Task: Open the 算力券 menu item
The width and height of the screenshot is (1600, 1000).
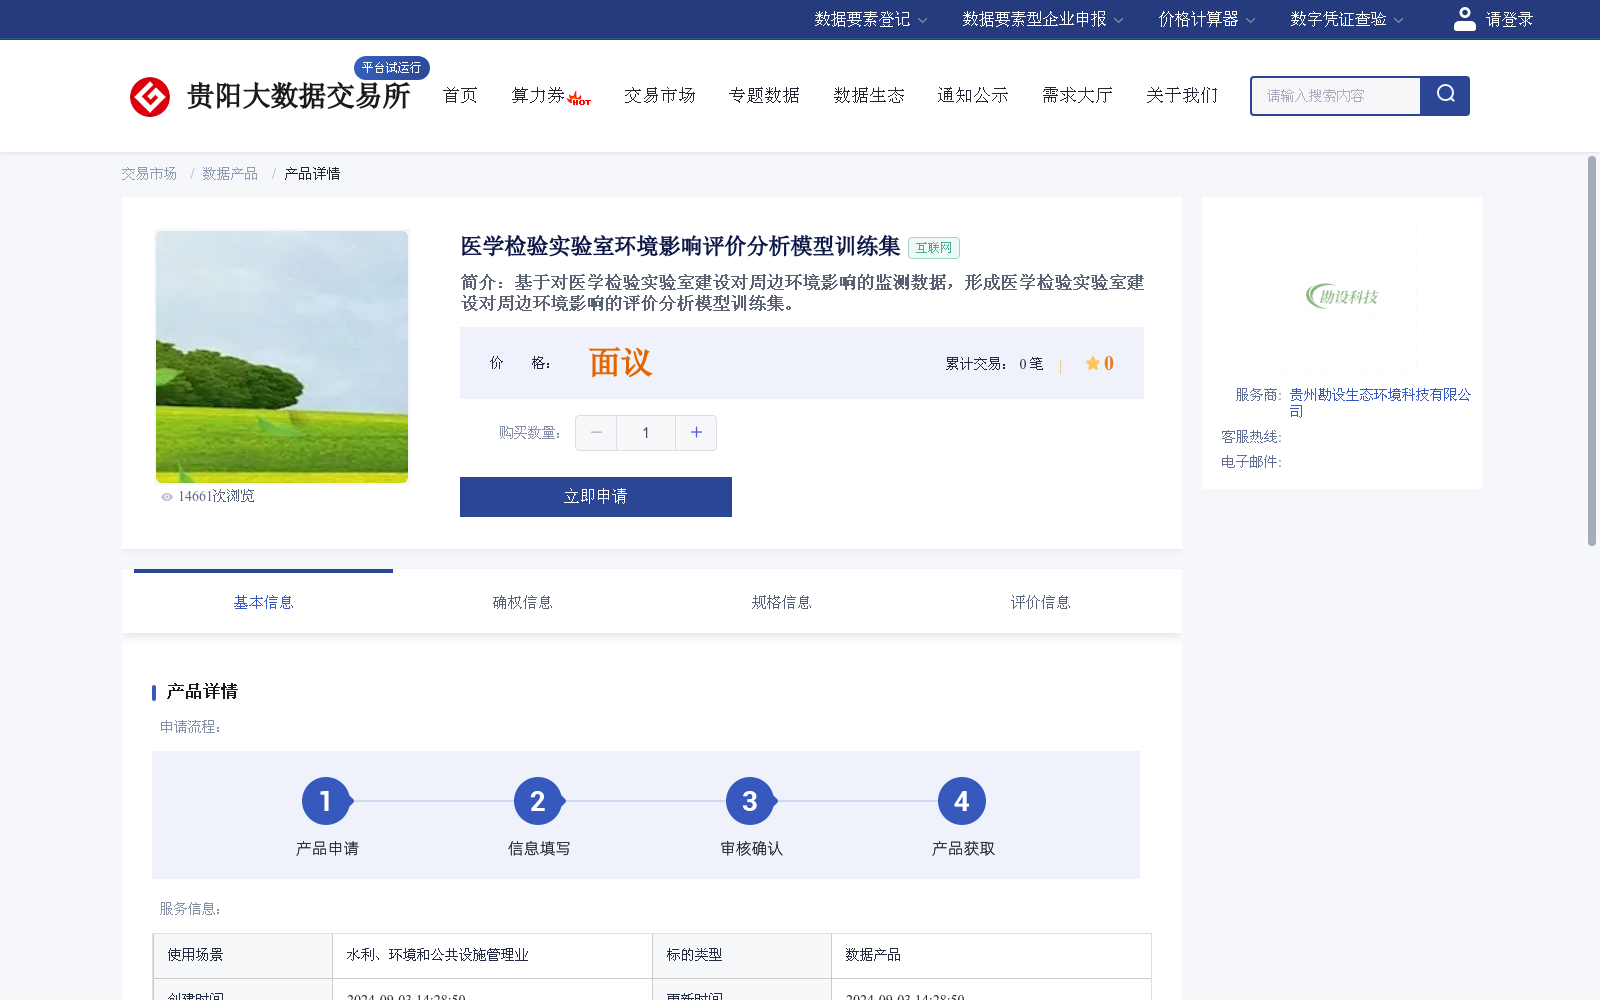Action: pyautogui.click(x=539, y=96)
